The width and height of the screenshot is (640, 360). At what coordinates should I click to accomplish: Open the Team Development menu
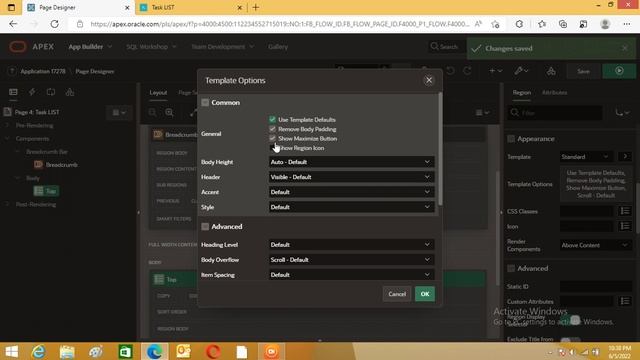coord(222,47)
